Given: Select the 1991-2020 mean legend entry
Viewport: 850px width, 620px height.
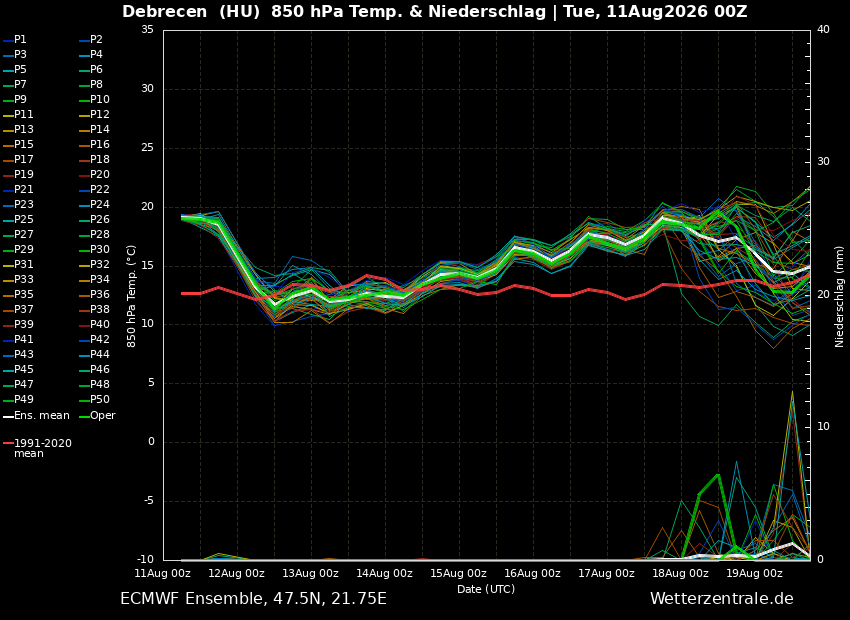Looking at the screenshot, I should click(x=37, y=448).
